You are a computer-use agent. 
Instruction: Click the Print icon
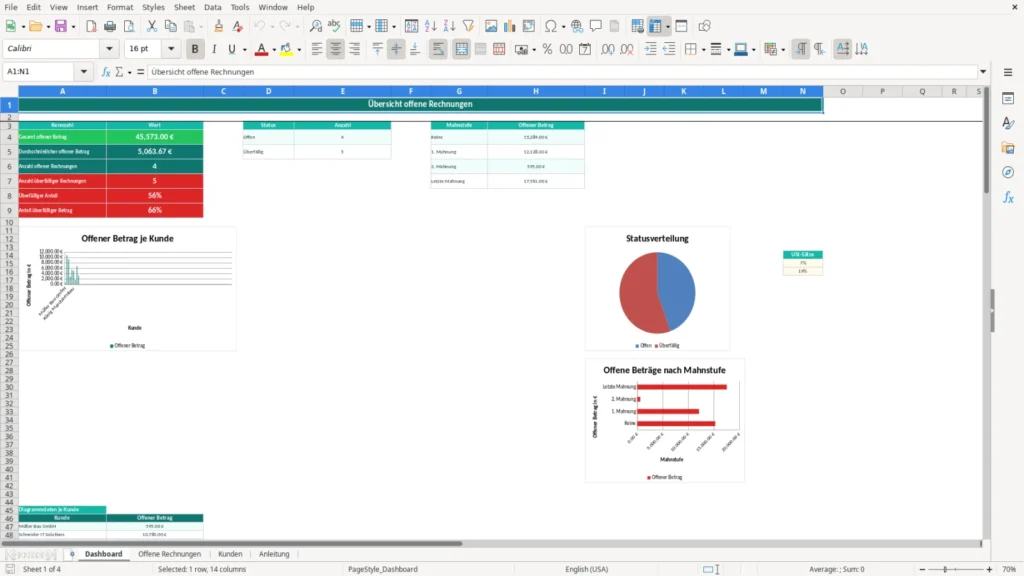(110, 26)
